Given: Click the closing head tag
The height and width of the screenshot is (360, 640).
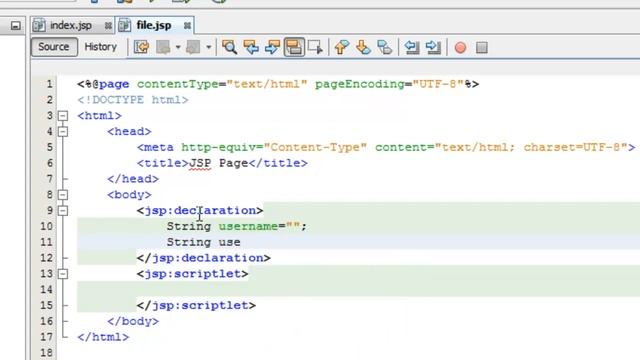Looking at the screenshot, I should pyautogui.click(x=133, y=179).
